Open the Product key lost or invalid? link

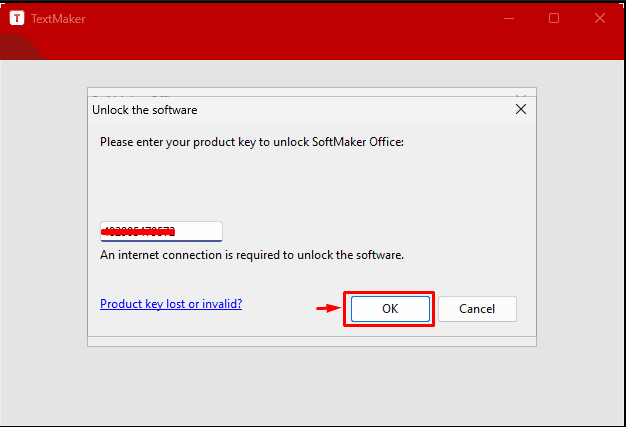coord(171,304)
